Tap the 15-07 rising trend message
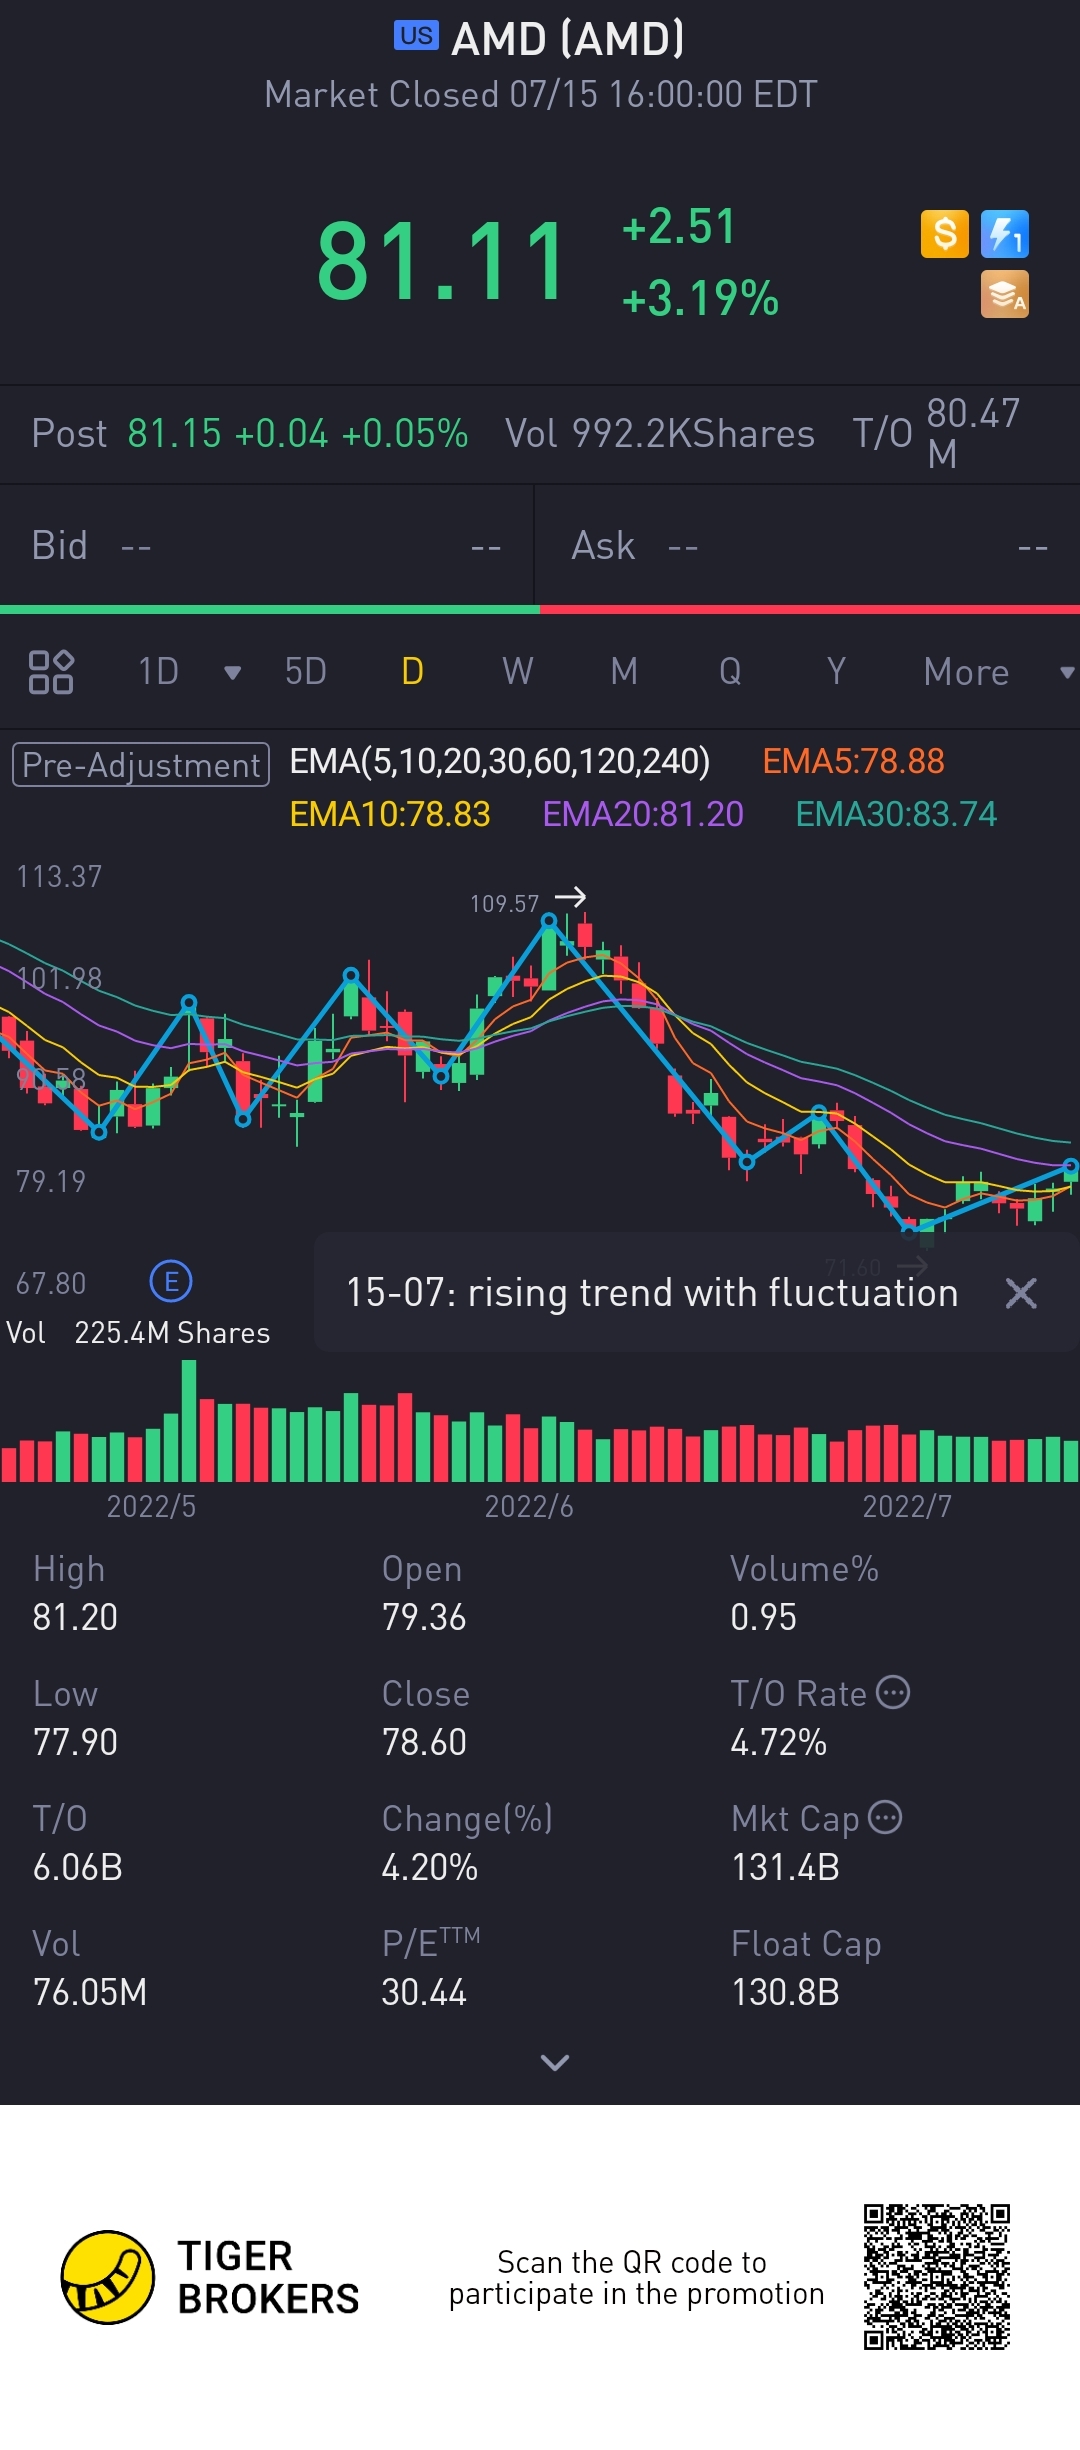This screenshot has width=1080, height=2450. [652, 1293]
